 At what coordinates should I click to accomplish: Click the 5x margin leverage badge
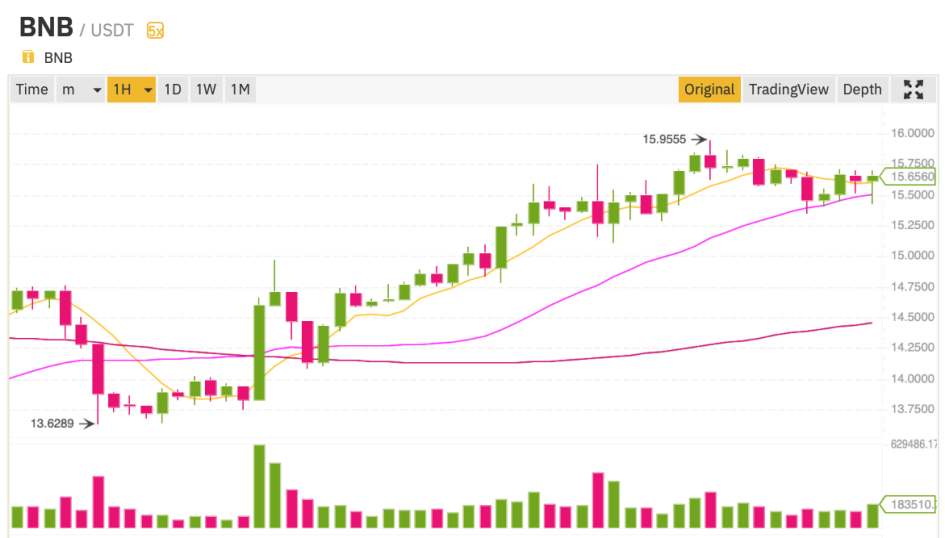[155, 31]
